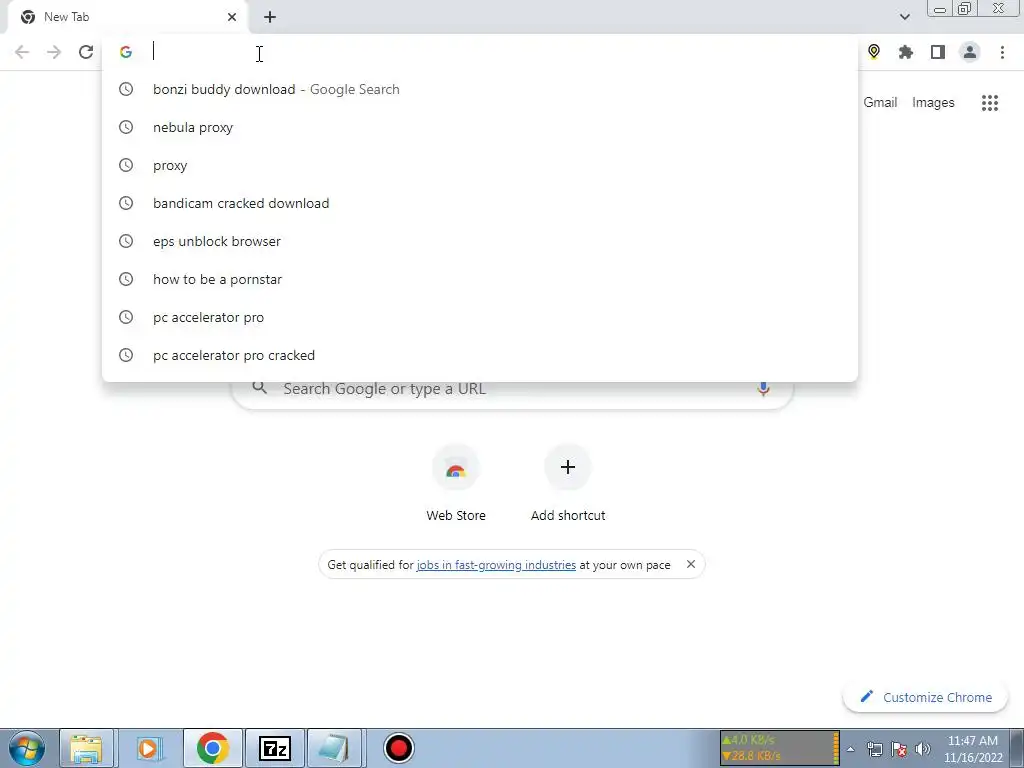Show hidden tray icons arrow
Screen dimensions: 1024x768
point(850,749)
